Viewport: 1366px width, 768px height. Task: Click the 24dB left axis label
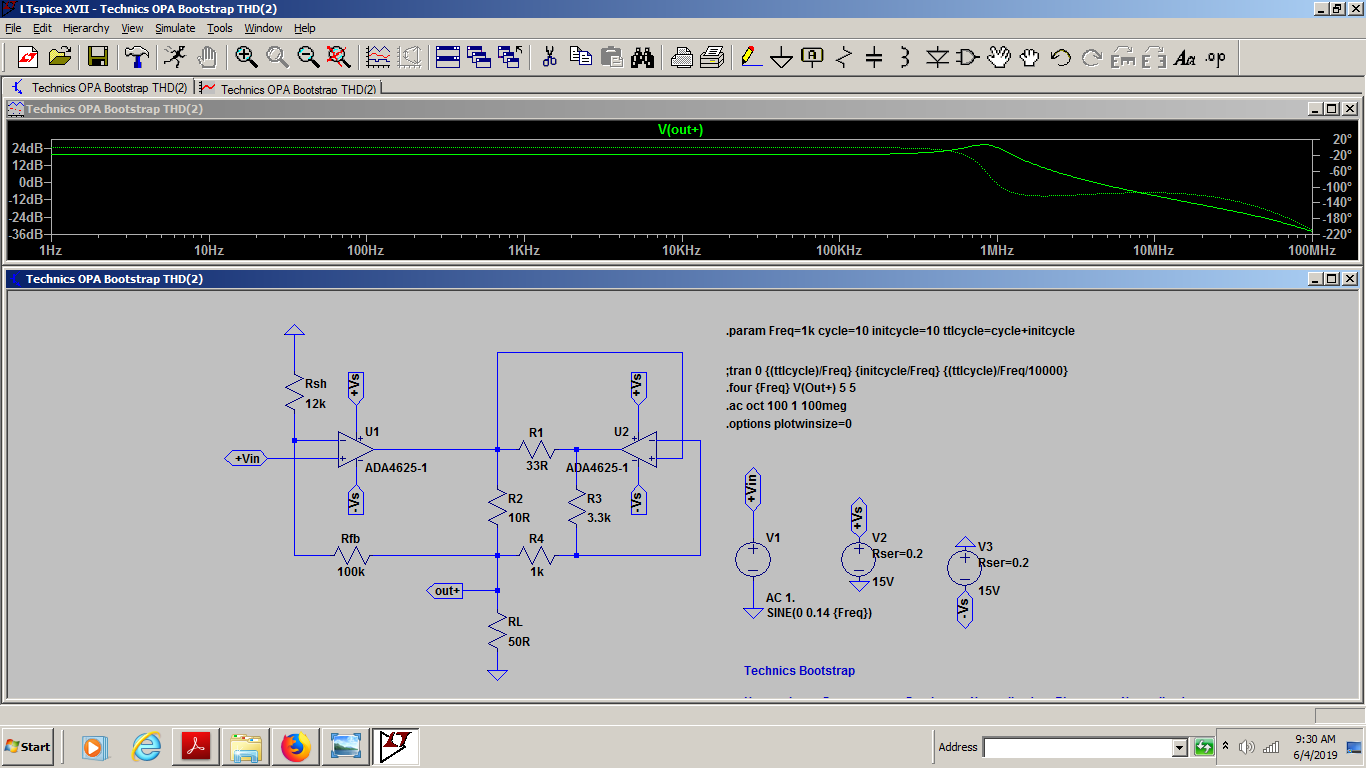[x=28, y=148]
